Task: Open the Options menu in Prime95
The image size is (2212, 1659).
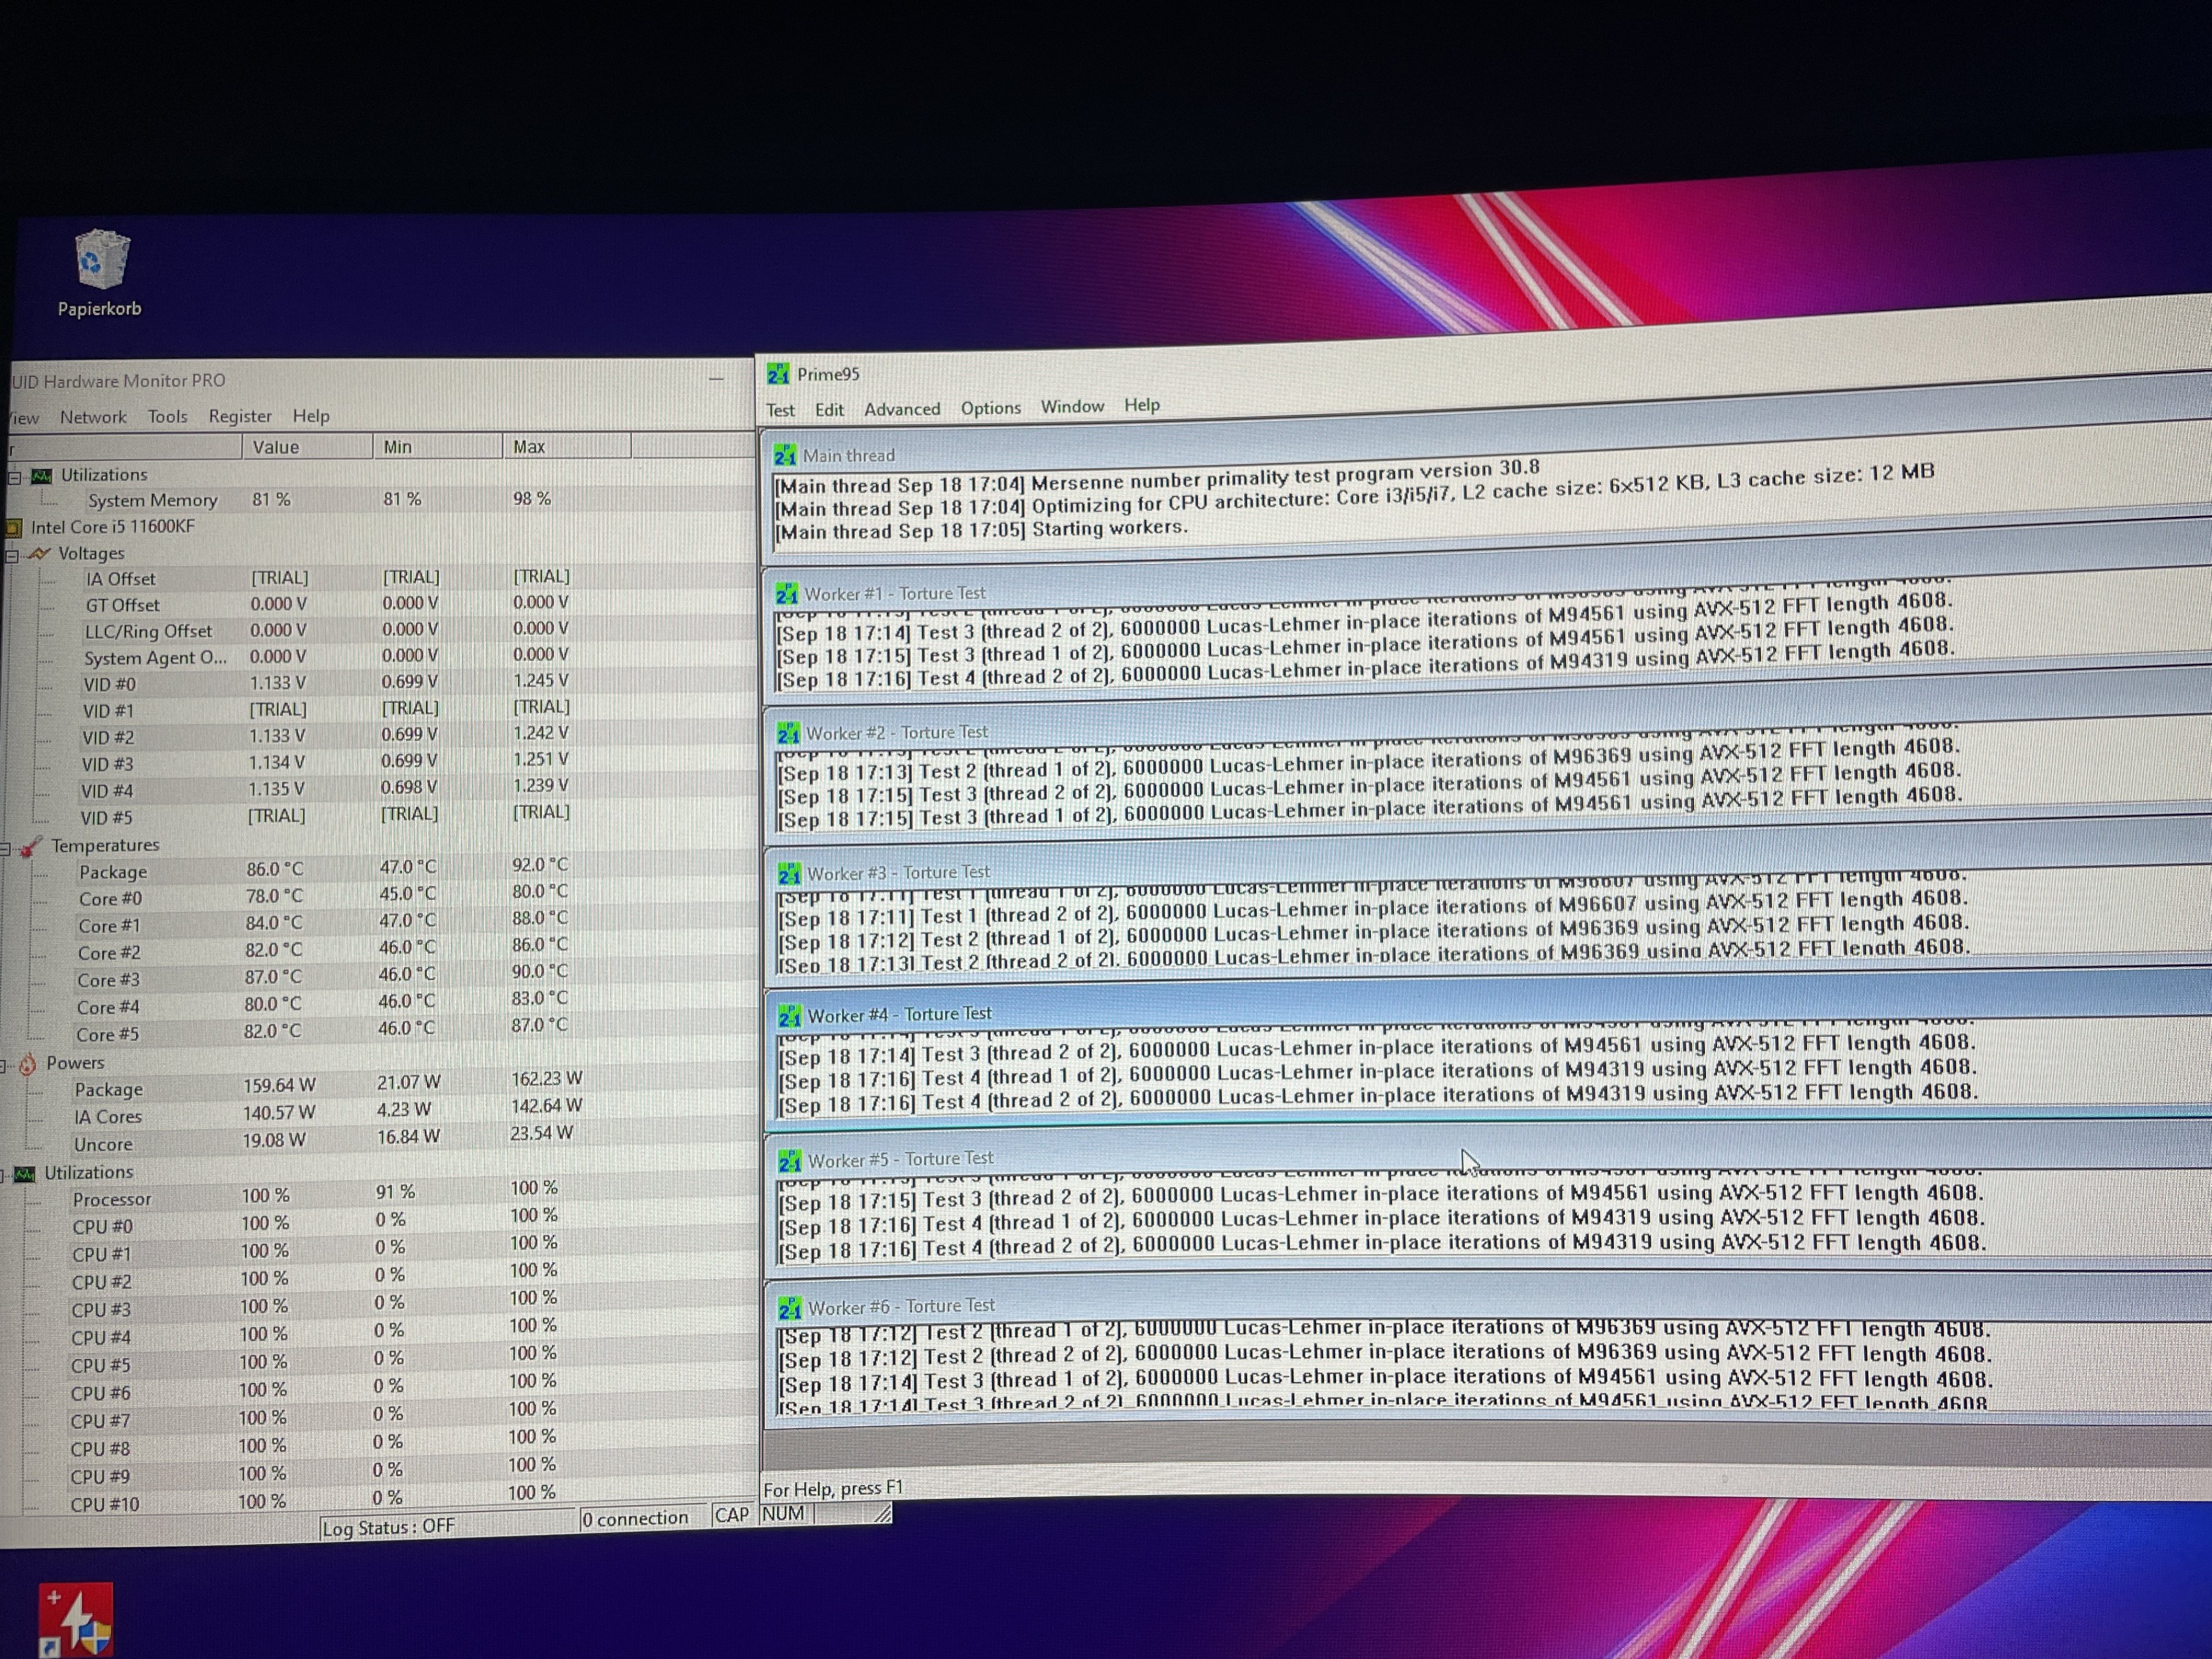Action: [990, 408]
